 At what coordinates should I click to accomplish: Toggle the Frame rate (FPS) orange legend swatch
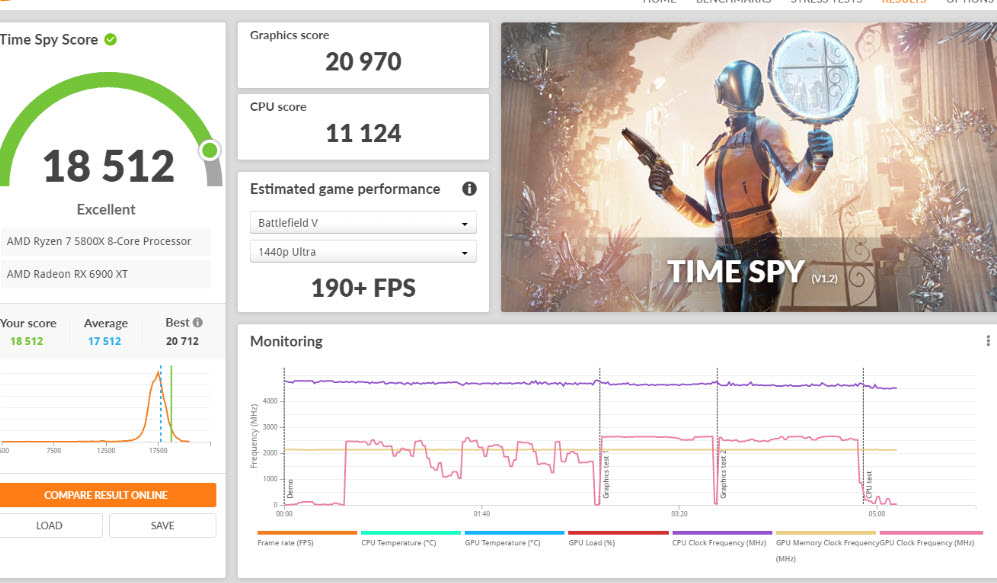click(307, 533)
